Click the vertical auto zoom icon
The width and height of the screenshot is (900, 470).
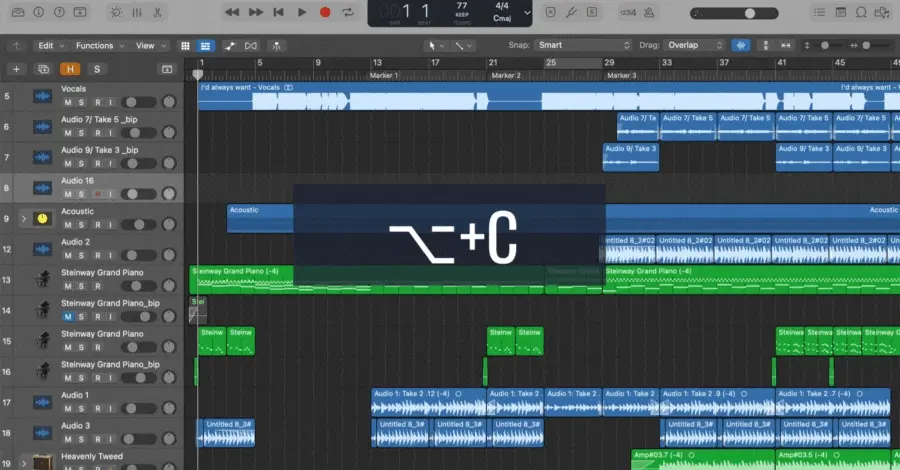coord(765,45)
